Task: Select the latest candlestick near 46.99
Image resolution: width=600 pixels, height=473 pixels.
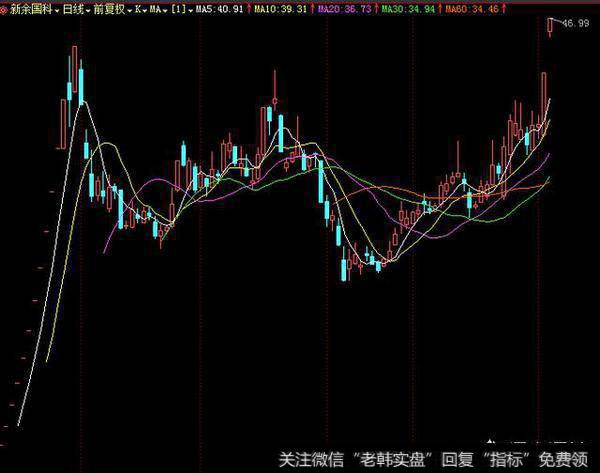Action: (550, 26)
